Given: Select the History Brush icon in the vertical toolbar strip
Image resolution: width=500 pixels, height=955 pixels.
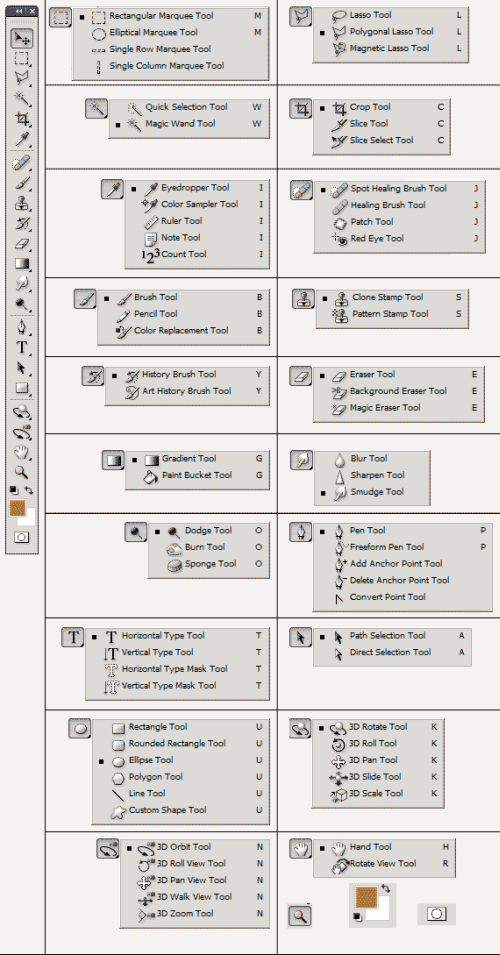Looking at the screenshot, I should [x=22, y=224].
